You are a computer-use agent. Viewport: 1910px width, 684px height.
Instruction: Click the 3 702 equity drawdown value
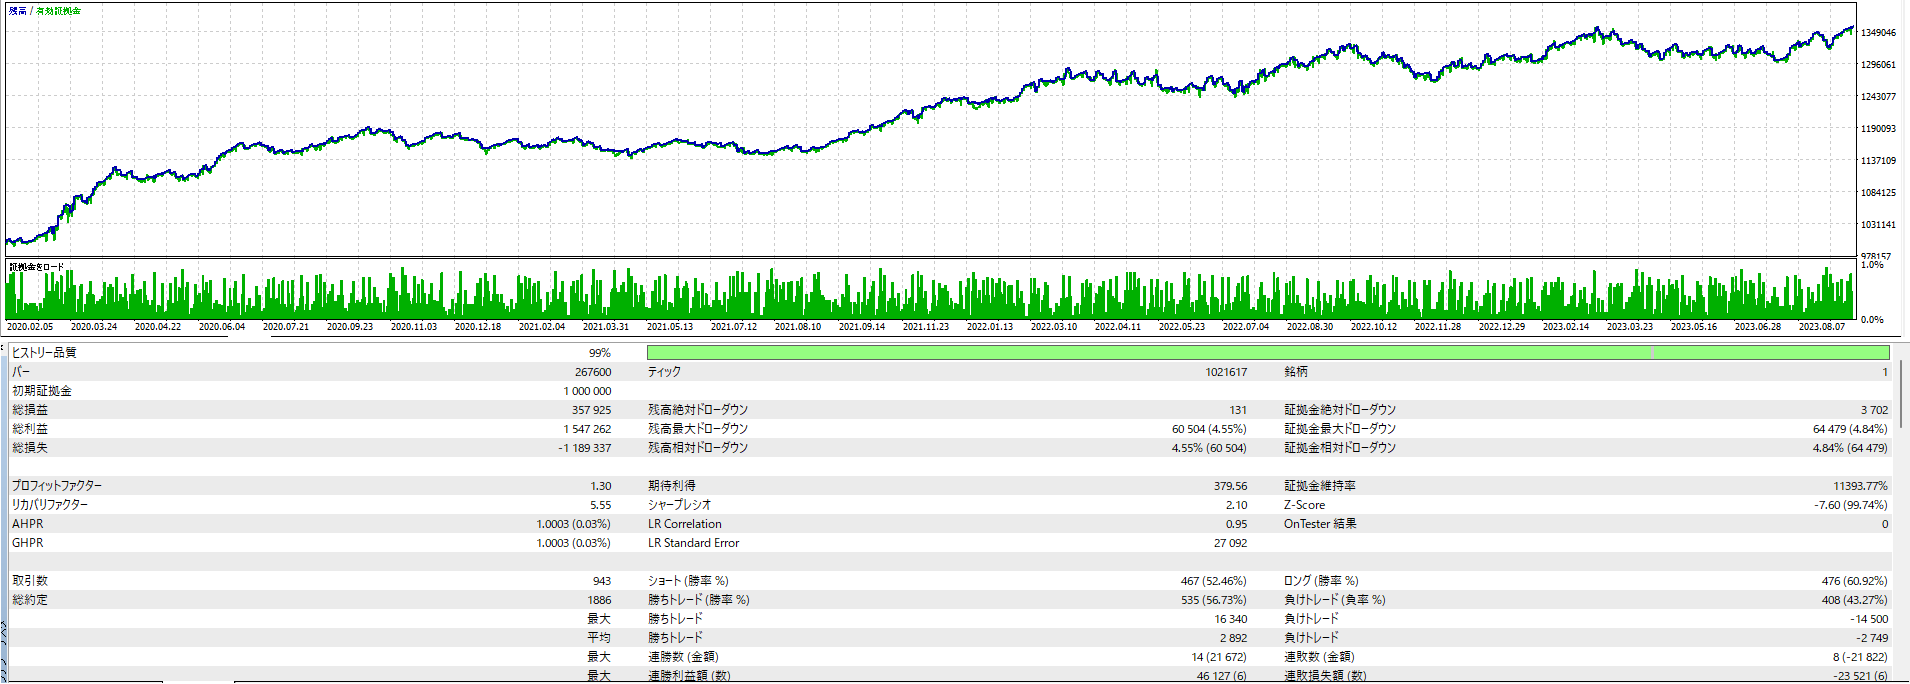pos(1875,410)
